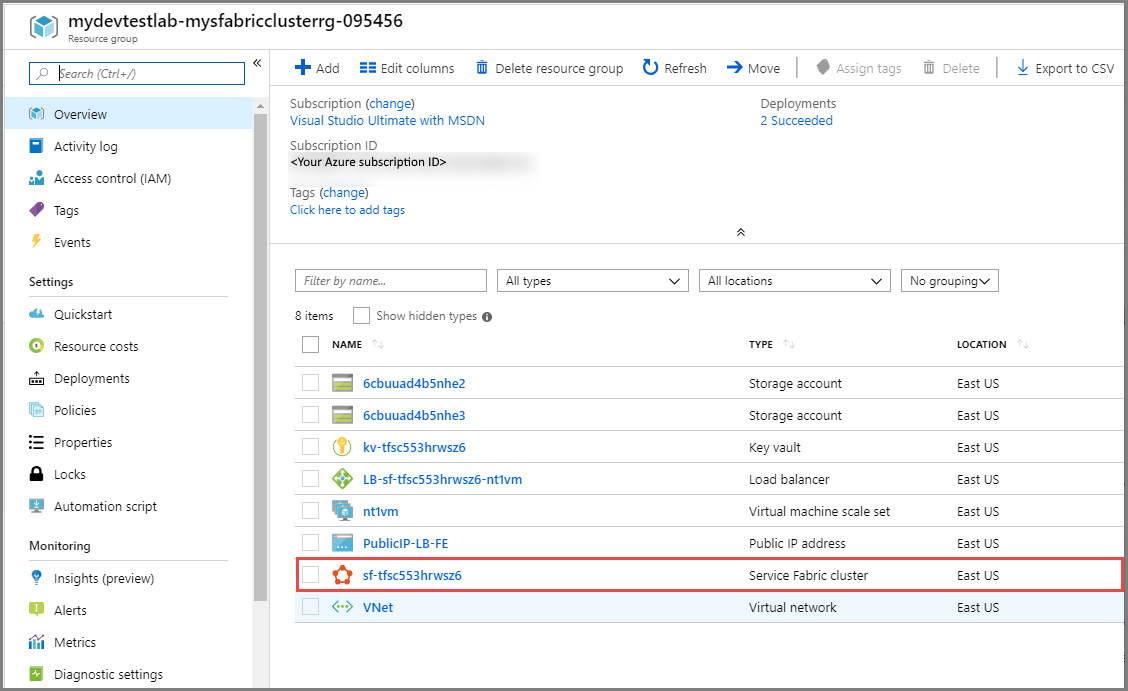Viewport: 1128px width, 691px height.
Task: Collapse the sidebar with double chevron
Action: 257,63
